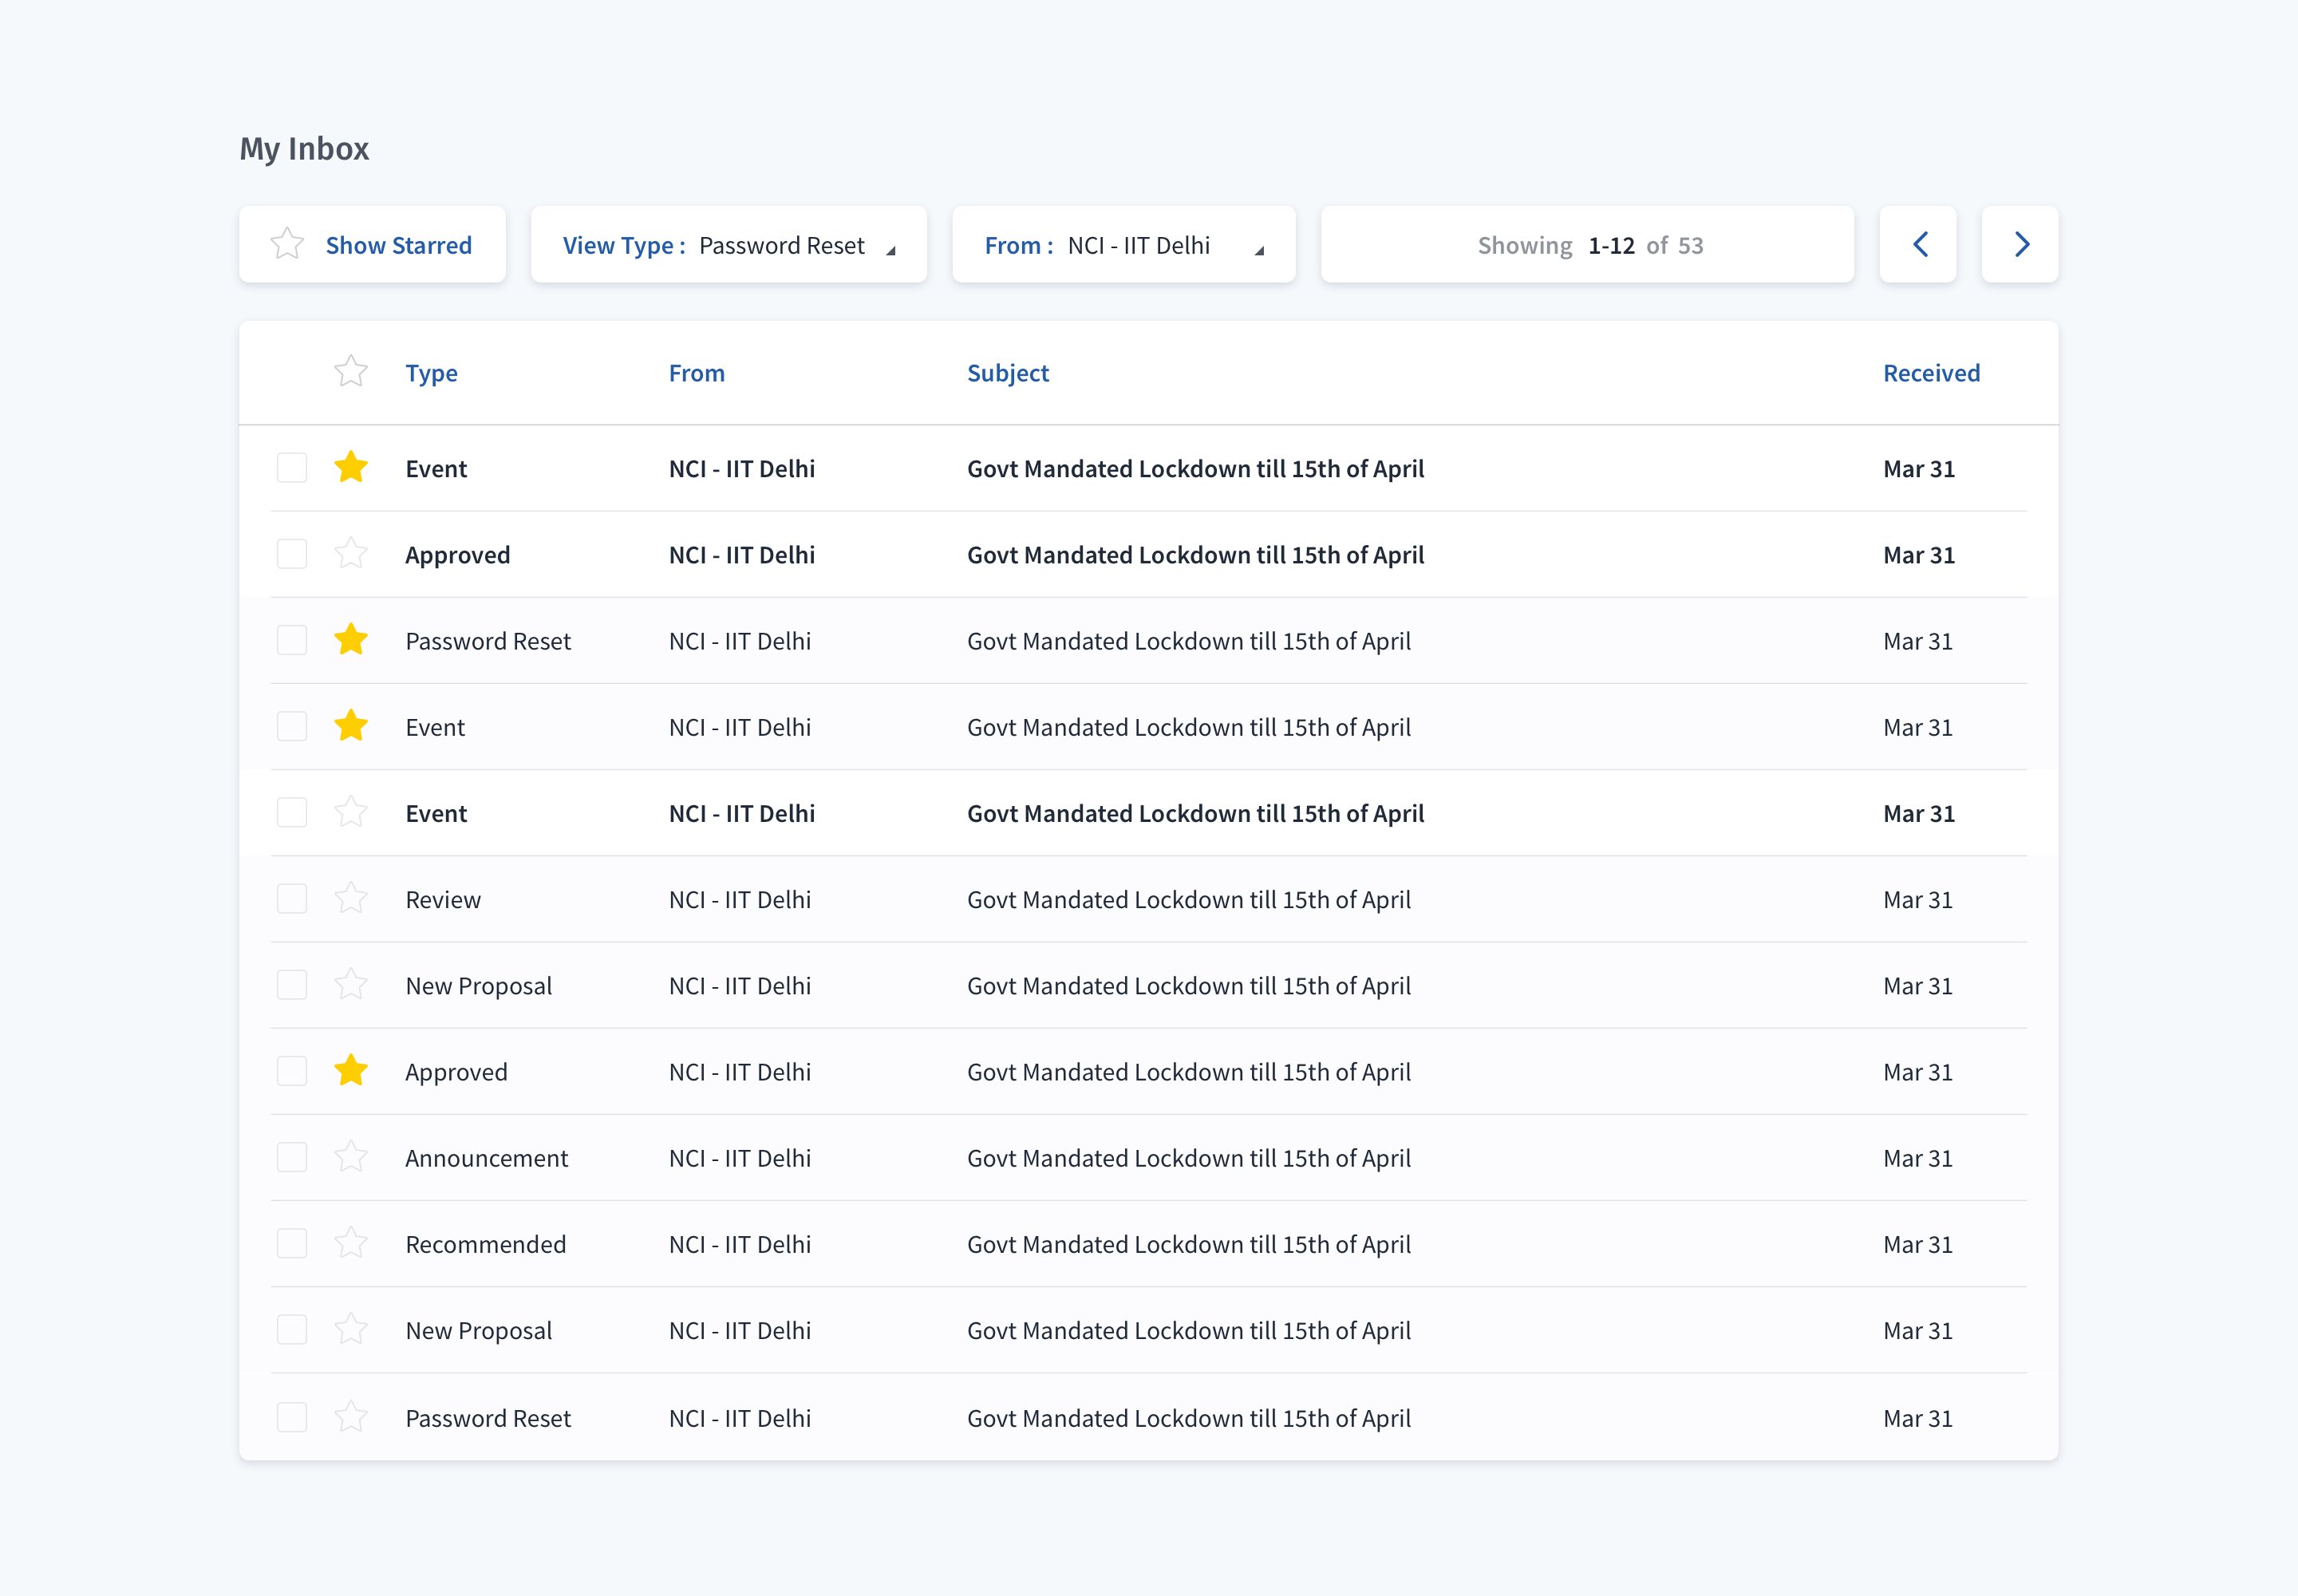Click the Showing 1-12 of 53 indicator
This screenshot has width=2298, height=1596.
click(1588, 244)
